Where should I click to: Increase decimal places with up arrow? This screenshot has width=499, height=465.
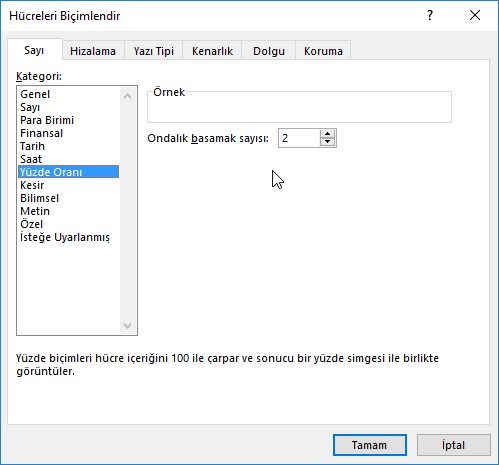click(x=327, y=134)
